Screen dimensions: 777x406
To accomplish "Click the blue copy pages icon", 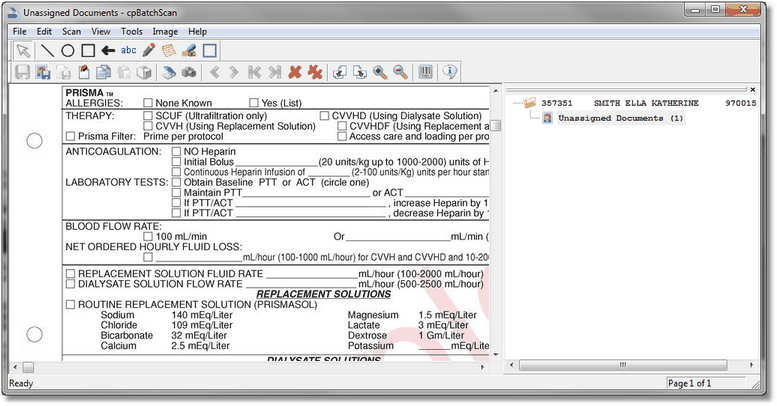I will pos(104,72).
